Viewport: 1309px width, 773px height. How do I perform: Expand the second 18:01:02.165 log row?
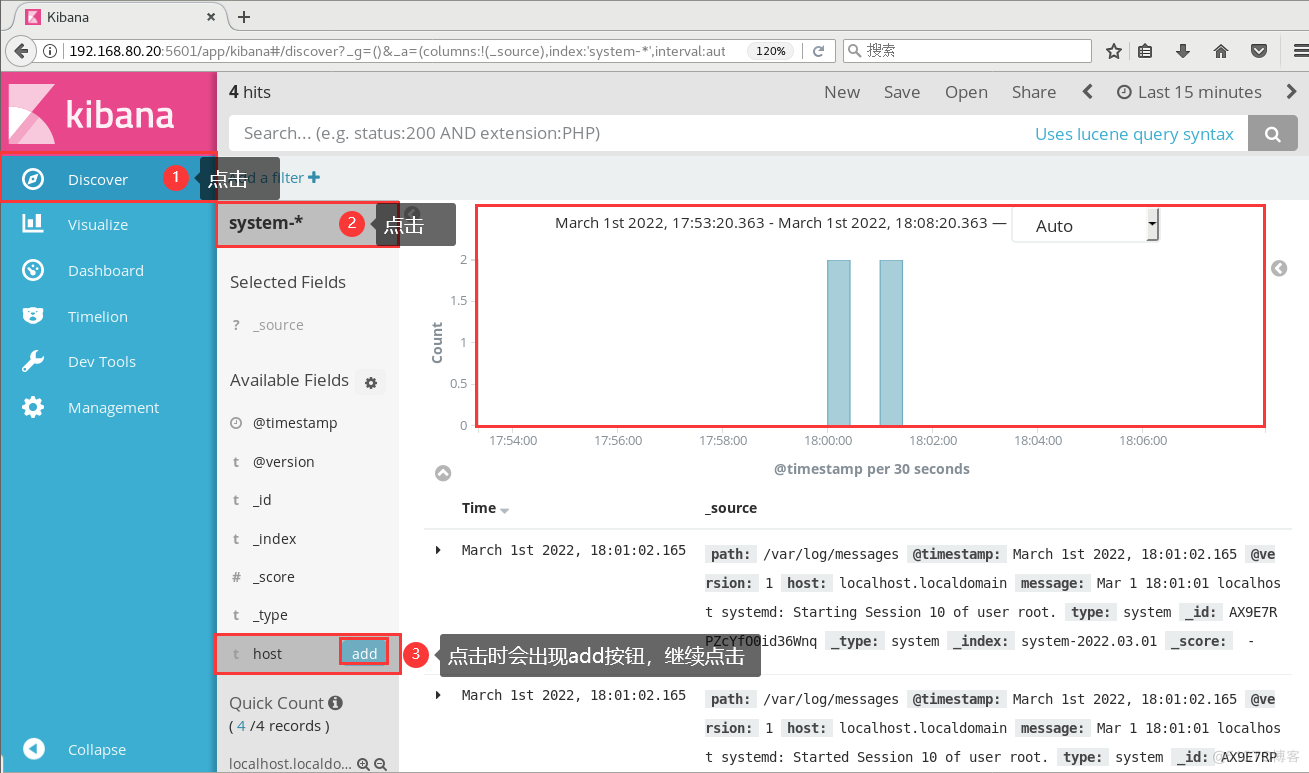[x=438, y=695]
